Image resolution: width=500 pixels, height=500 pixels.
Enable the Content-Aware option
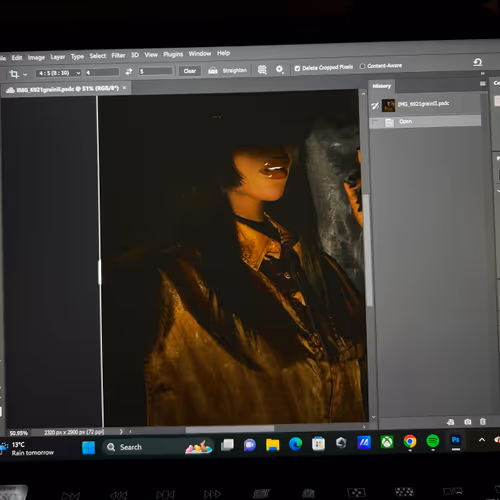pyautogui.click(x=363, y=66)
